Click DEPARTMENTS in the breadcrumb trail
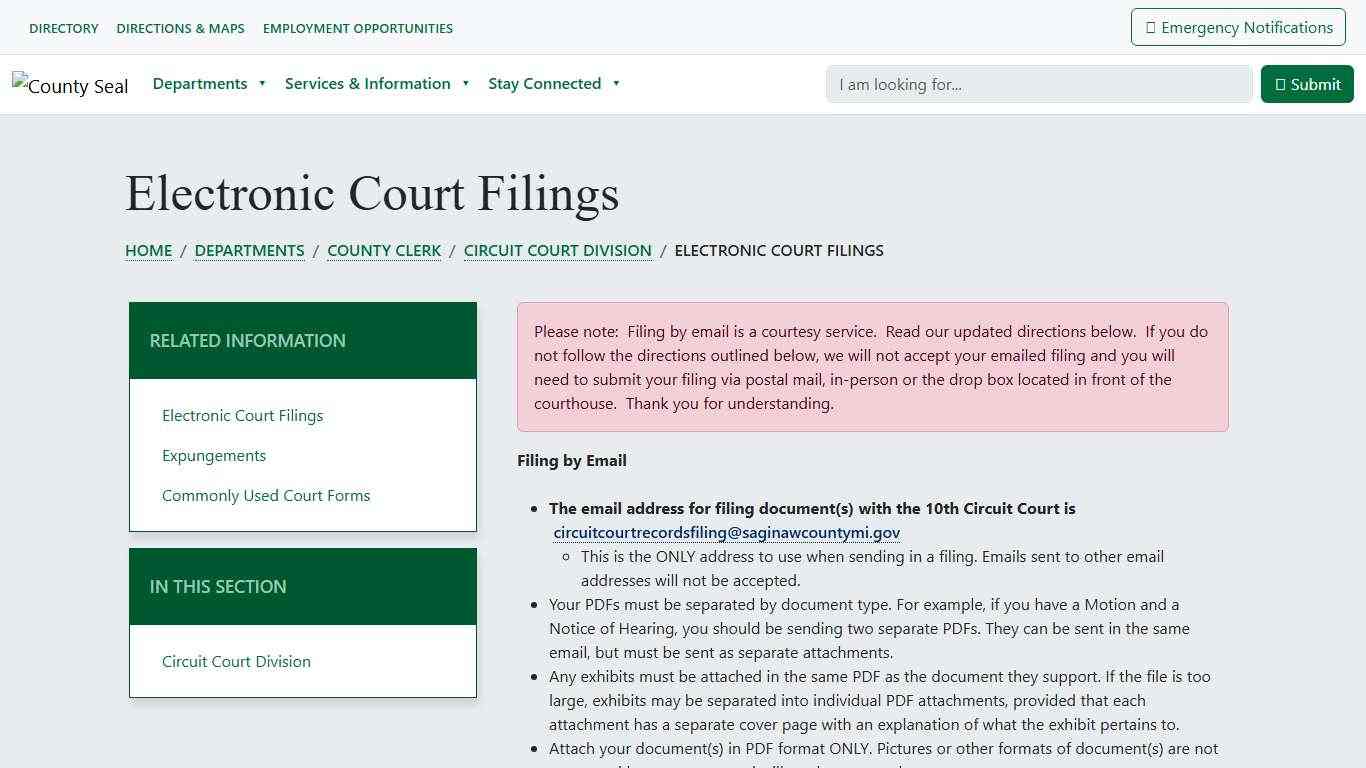 click(x=249, y=250)
